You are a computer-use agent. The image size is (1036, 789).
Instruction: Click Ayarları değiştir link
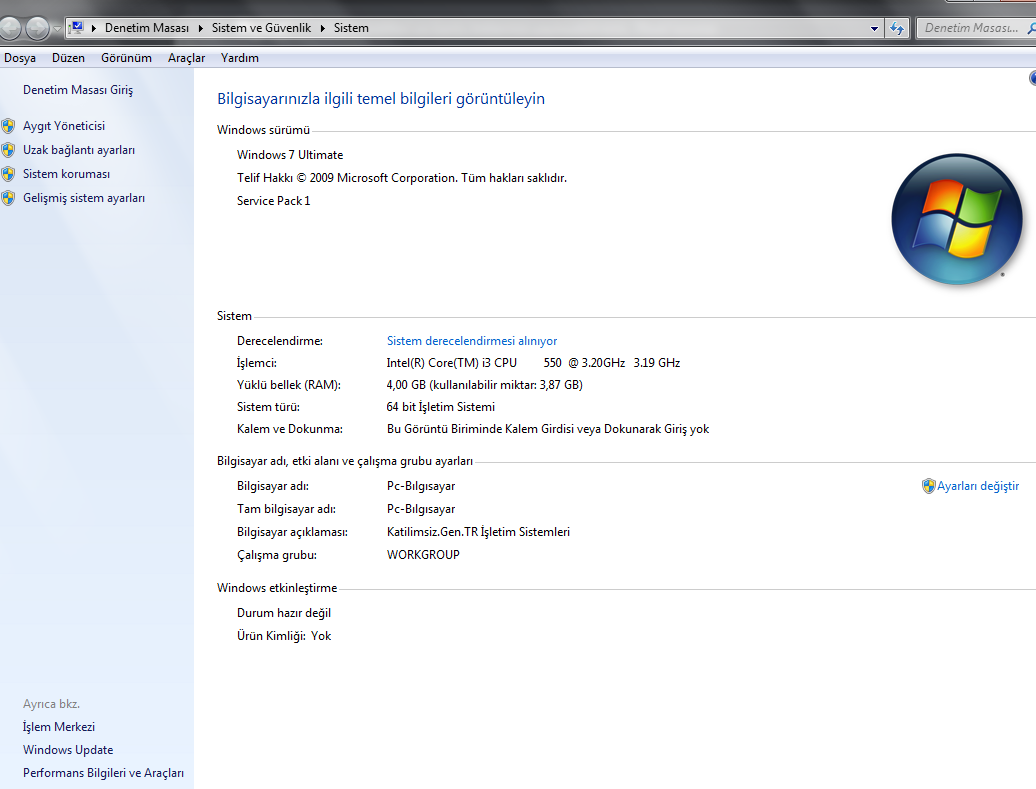(x=978, y=486)
